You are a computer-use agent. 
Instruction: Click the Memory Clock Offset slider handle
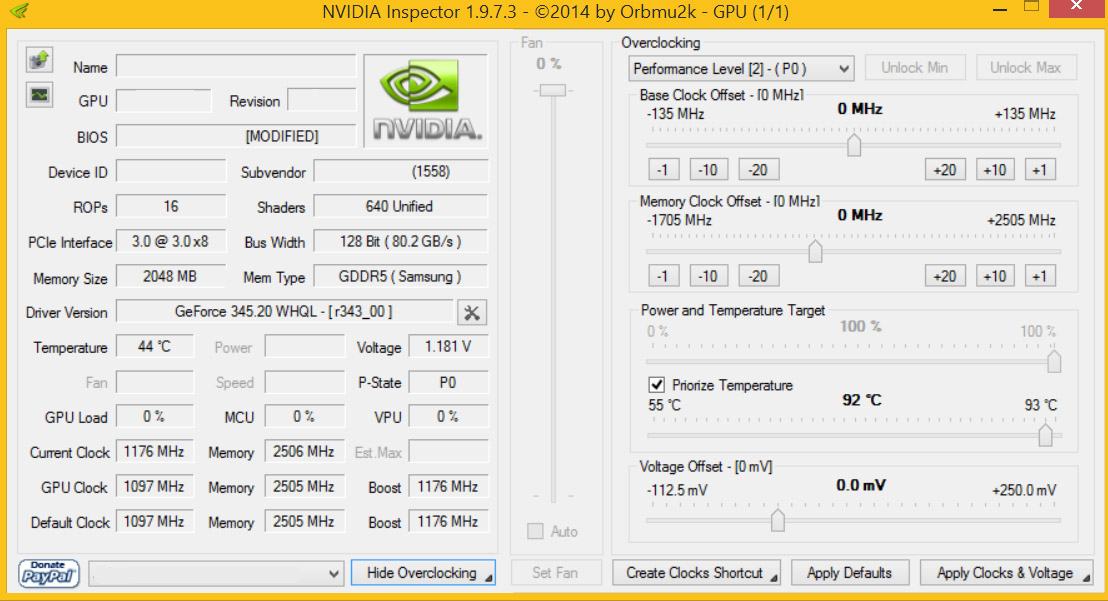click(x=815, y=251)
